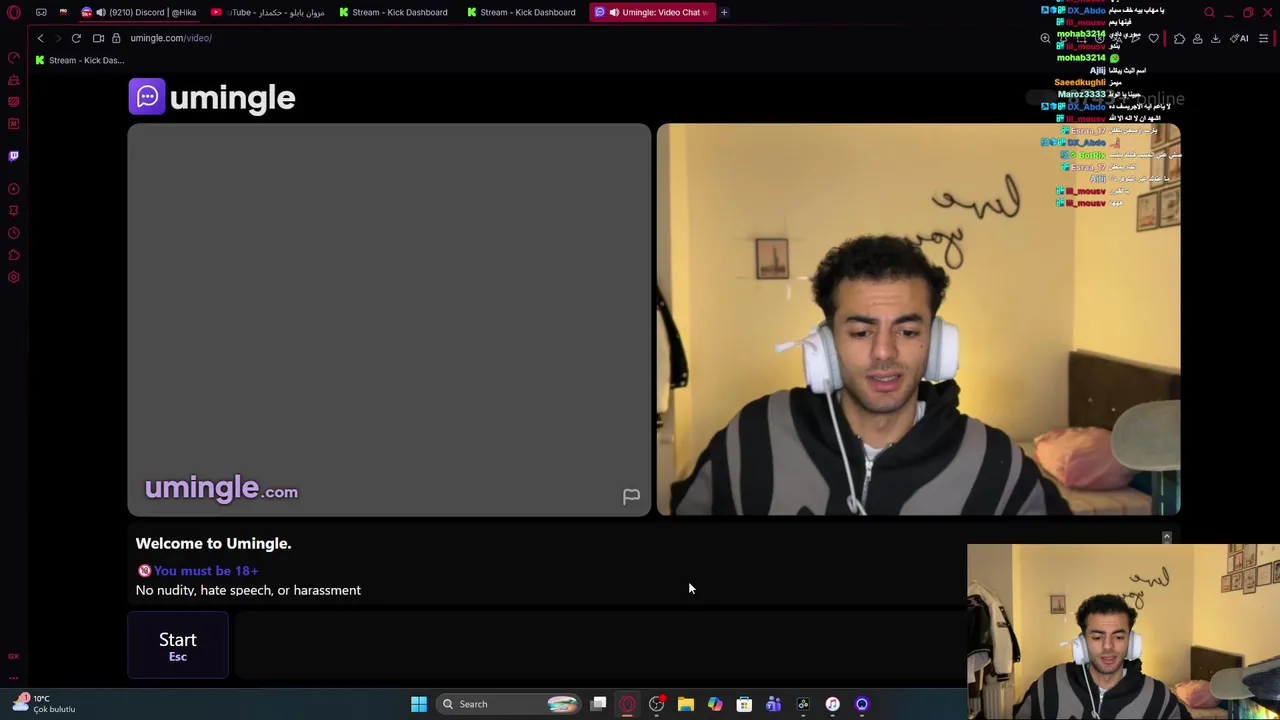
Task: Open the Apple Music taskbar icon
Action: [x=832, y=704]
